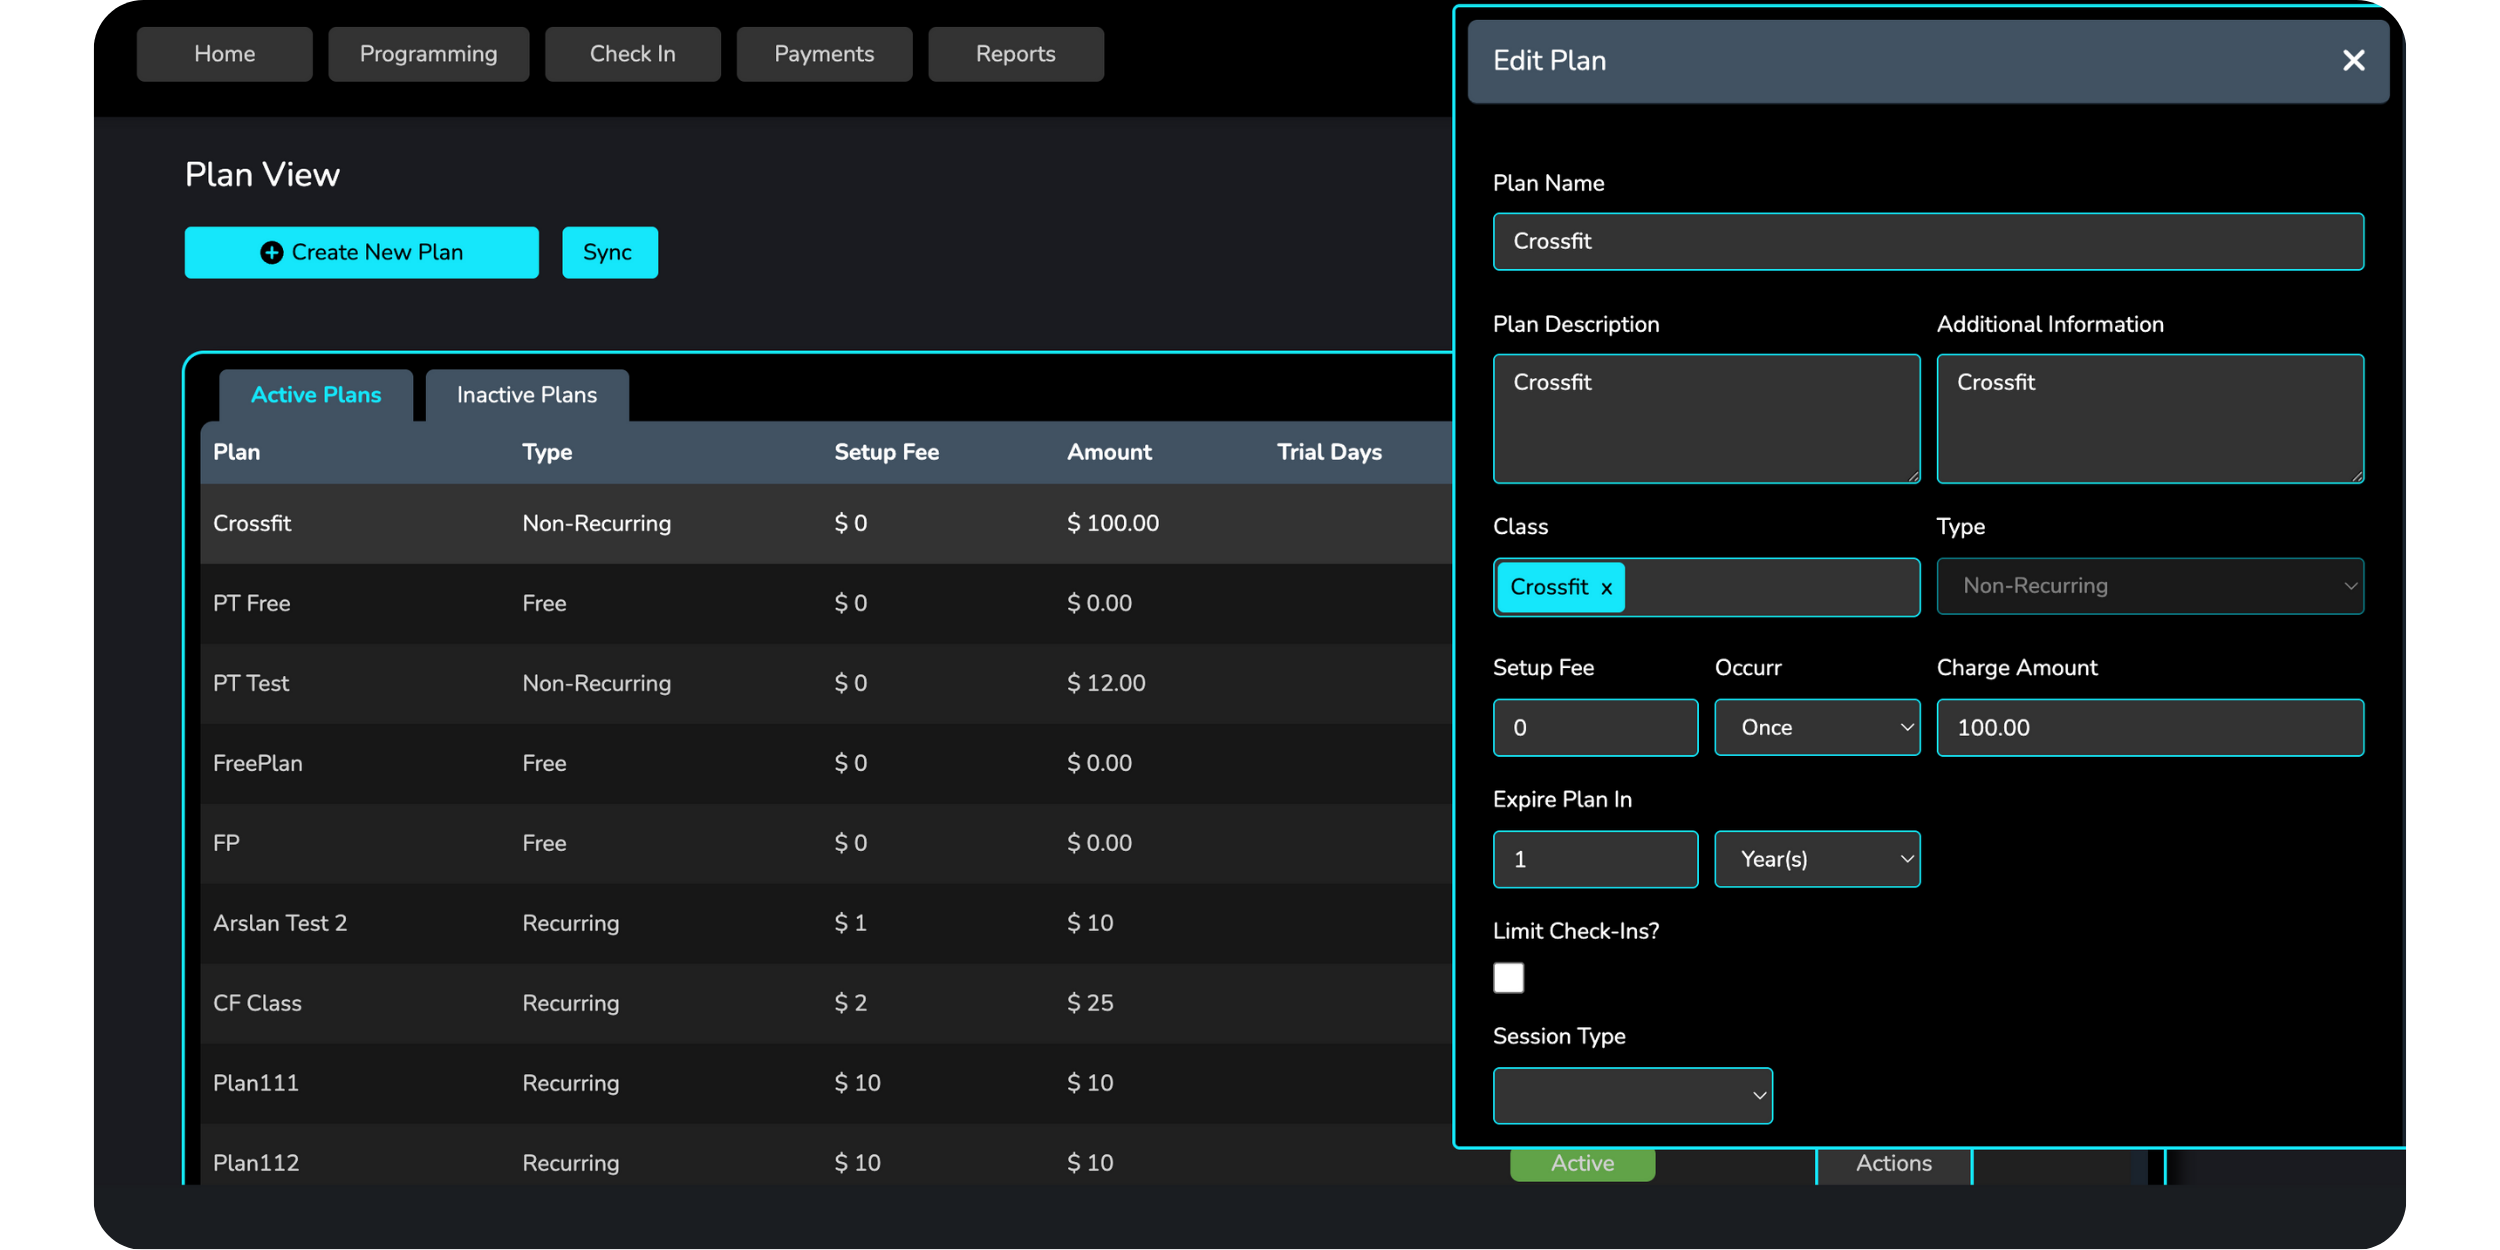Focus the Charge Amount field
The width and height of the screenshot is (2500, 1250).
(x=2149, y=727)
